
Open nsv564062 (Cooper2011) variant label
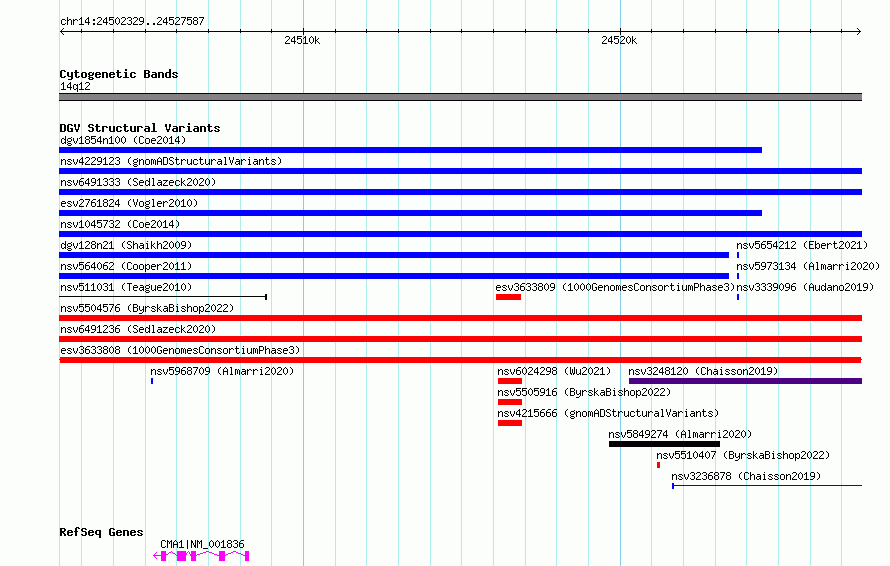[126, 266]
